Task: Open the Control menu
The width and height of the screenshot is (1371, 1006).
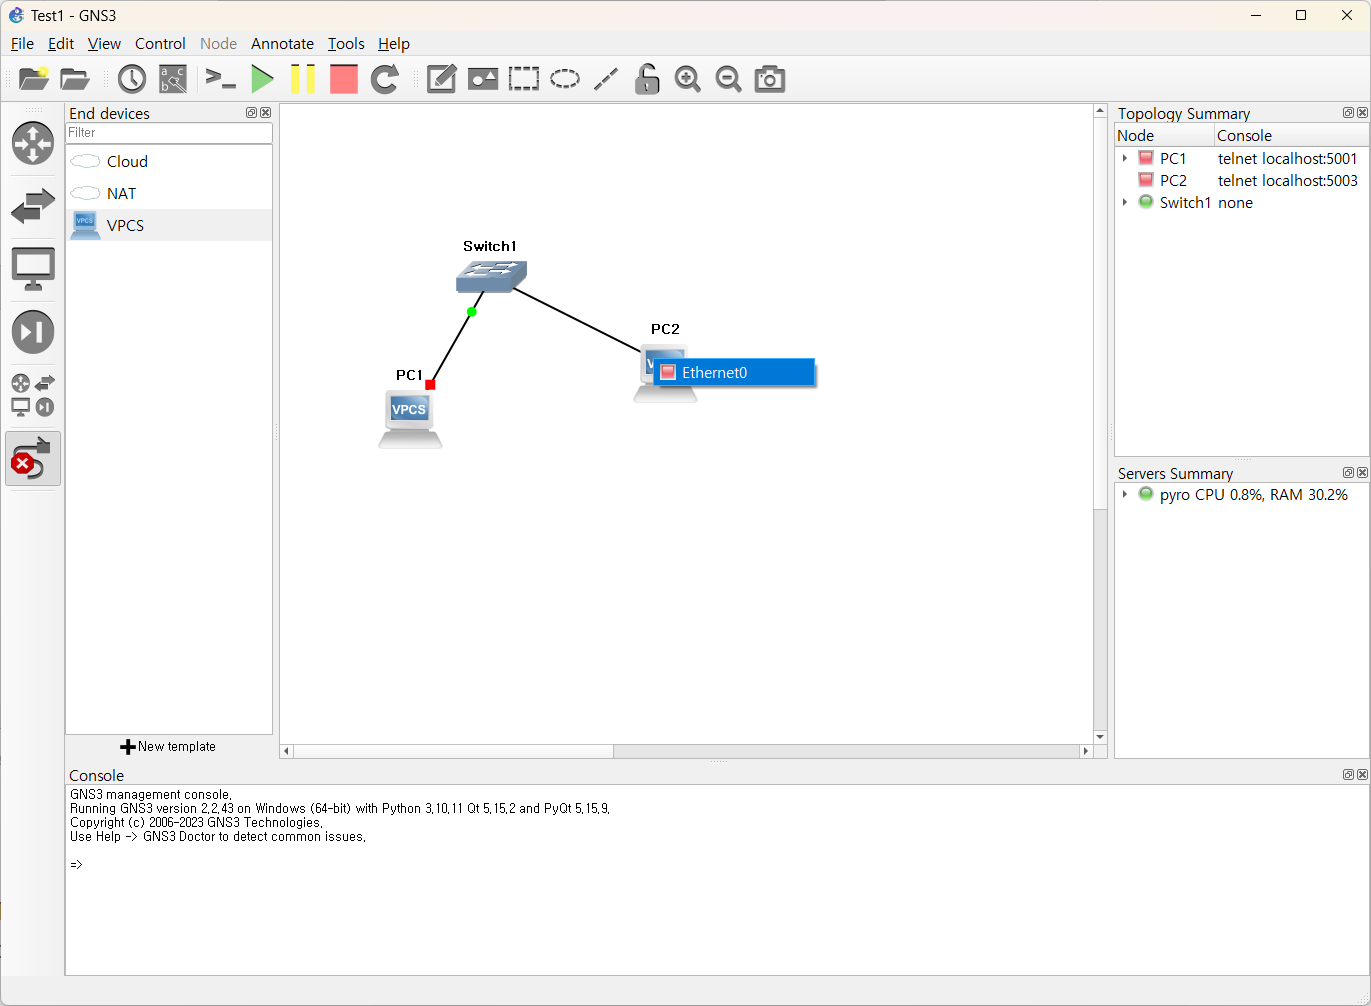Action: (160, 43)
